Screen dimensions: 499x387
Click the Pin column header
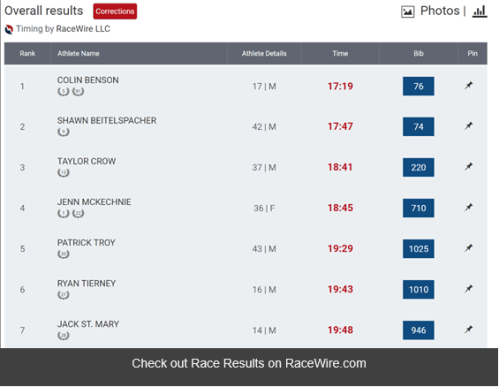(x=472, y=53)
